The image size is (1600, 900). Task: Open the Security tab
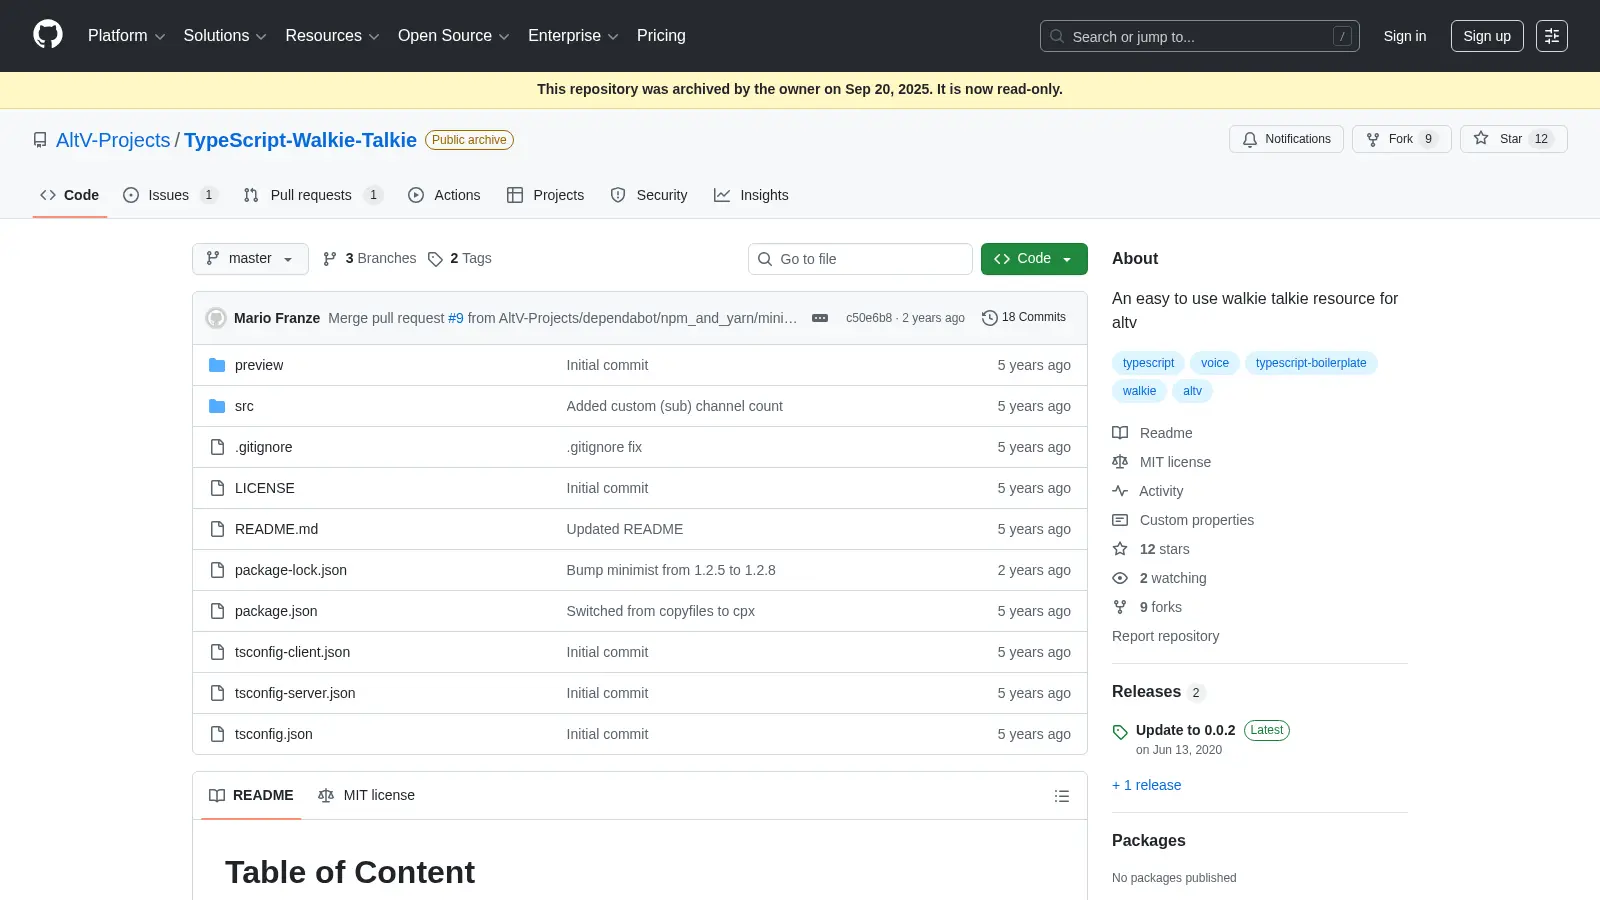(649, 195)
